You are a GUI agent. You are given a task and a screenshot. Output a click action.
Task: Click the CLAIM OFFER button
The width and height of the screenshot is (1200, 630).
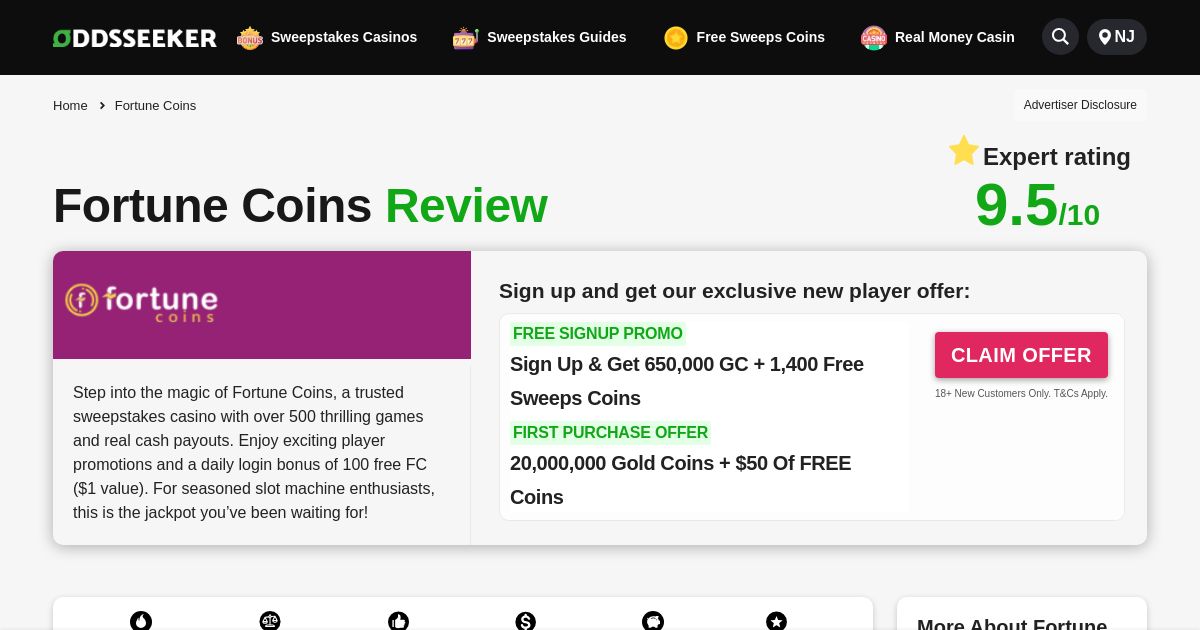[1021, 355]
